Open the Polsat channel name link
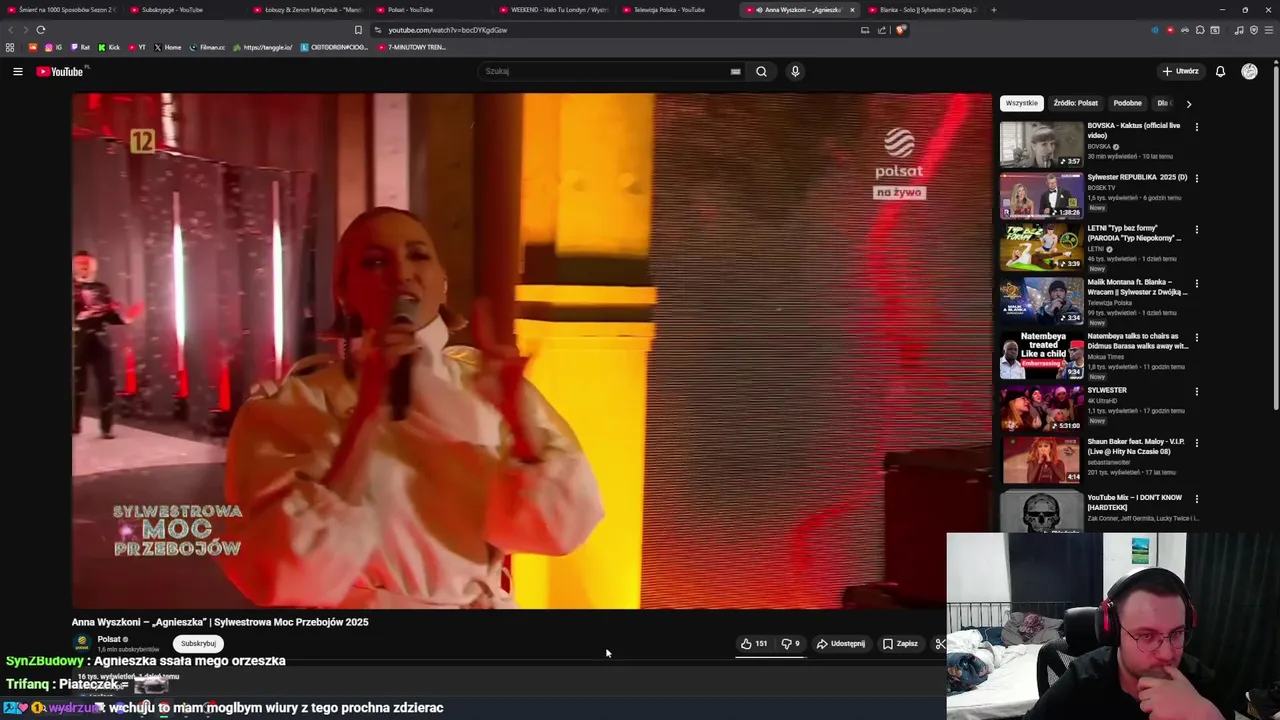Image resolution: width=1280 pixels, height=720 pixels. [109, 639]
